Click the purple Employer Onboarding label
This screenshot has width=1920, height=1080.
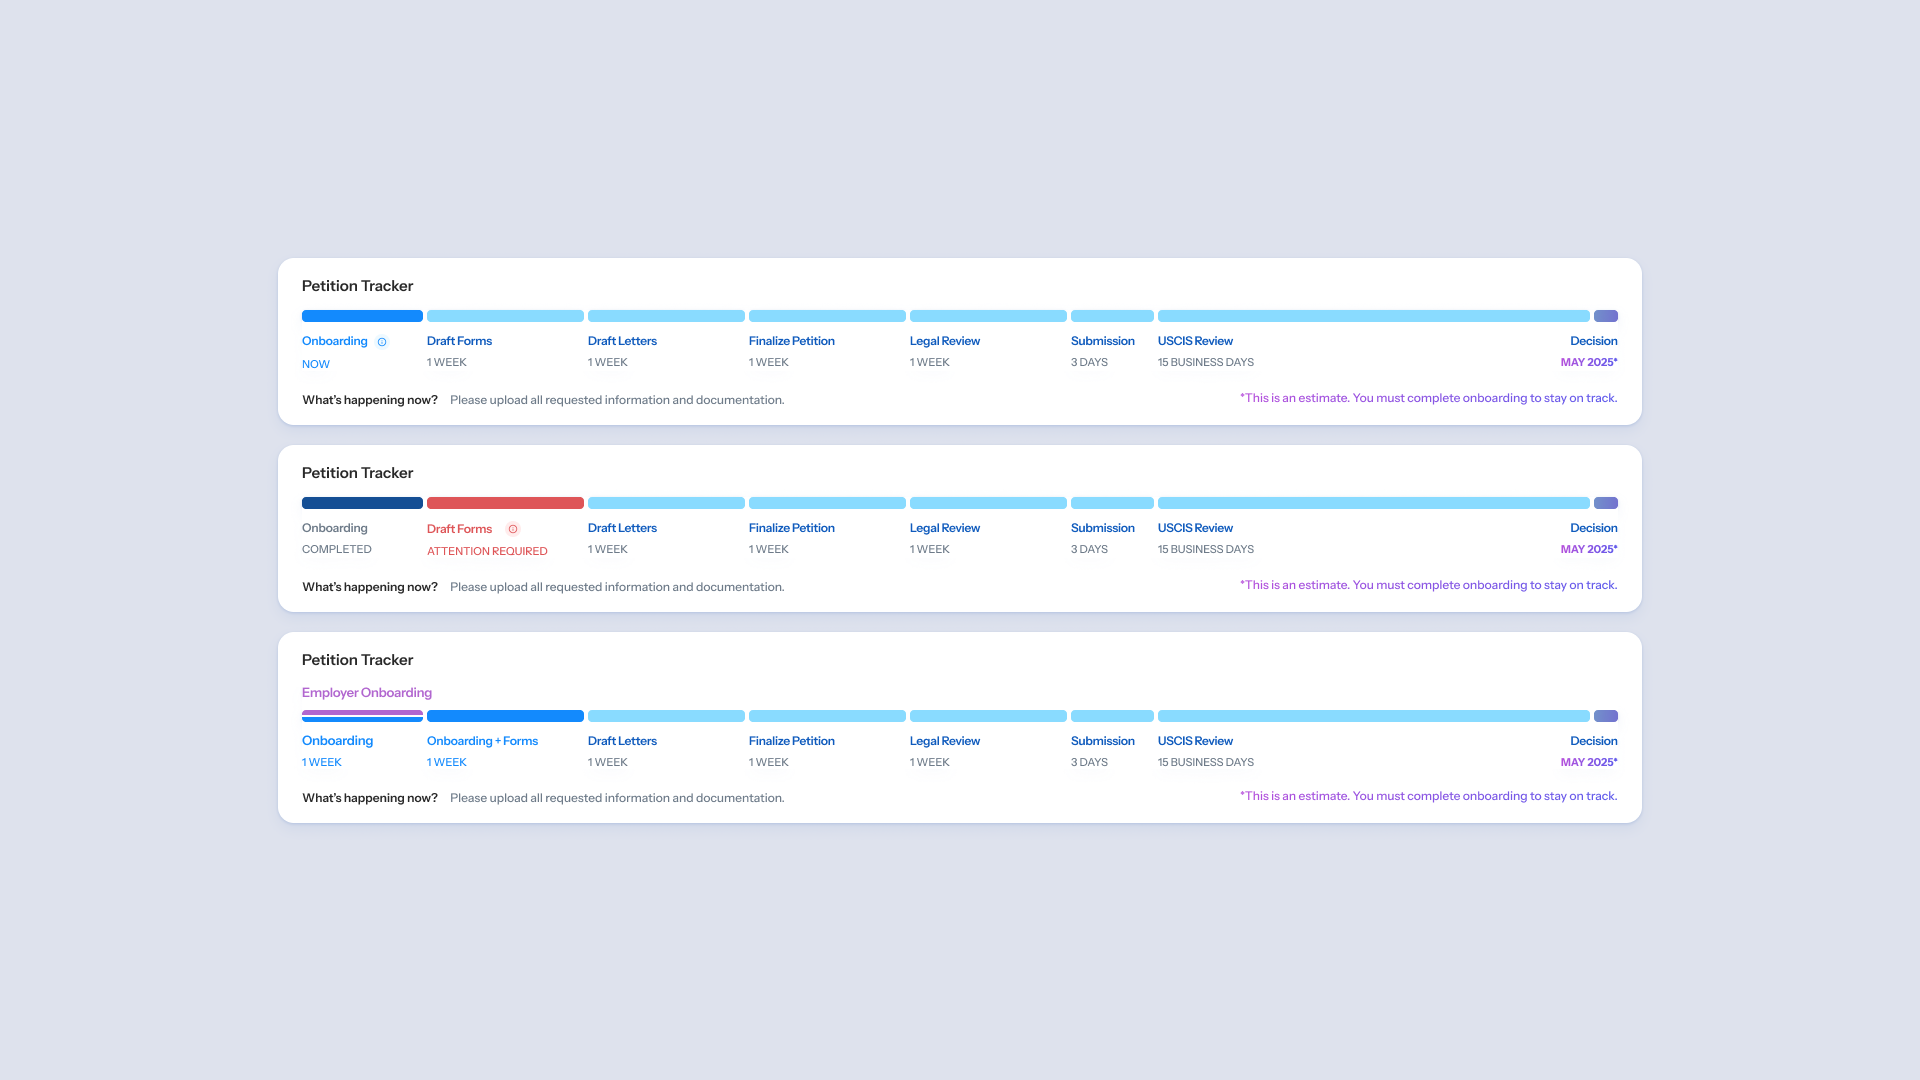(x=367, y=692)
